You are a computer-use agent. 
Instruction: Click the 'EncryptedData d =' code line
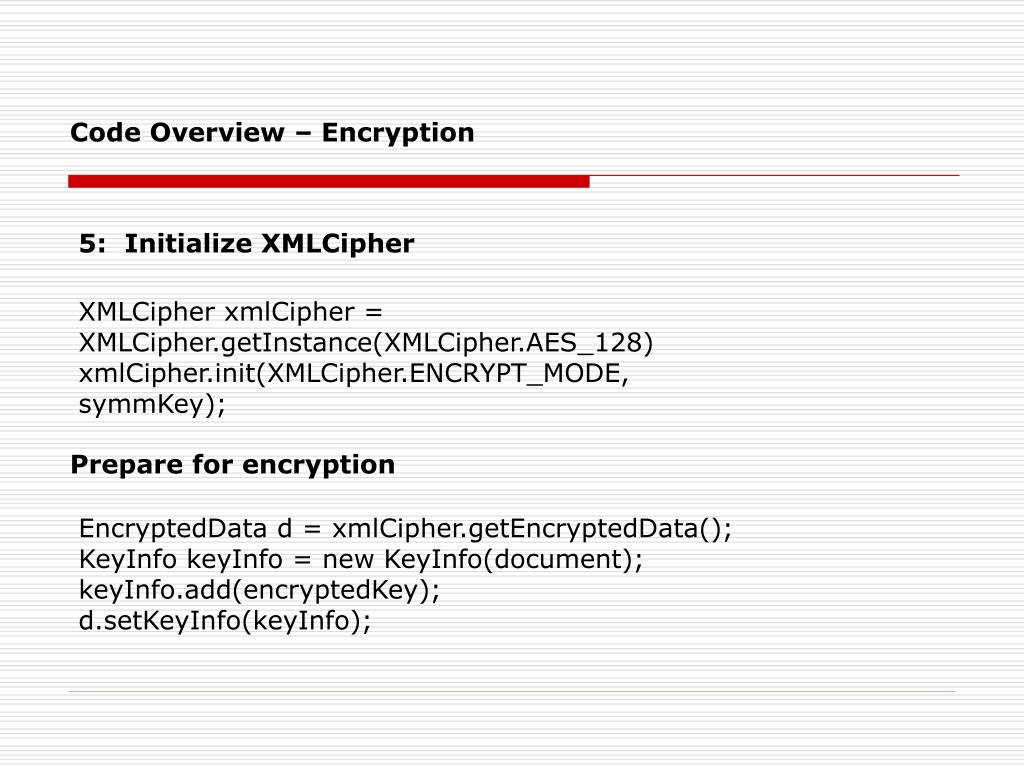pos(406,528)
